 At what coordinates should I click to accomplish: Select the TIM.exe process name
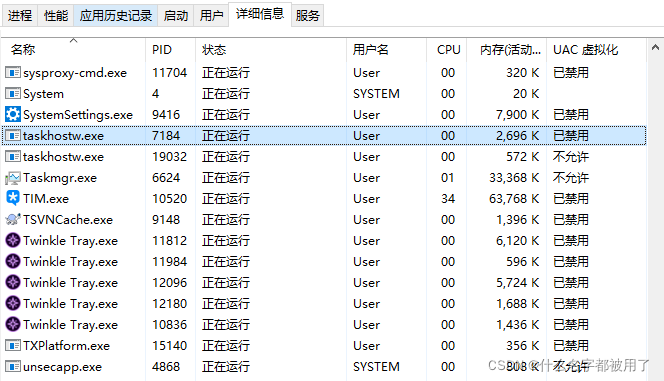(x=46, y=199)
